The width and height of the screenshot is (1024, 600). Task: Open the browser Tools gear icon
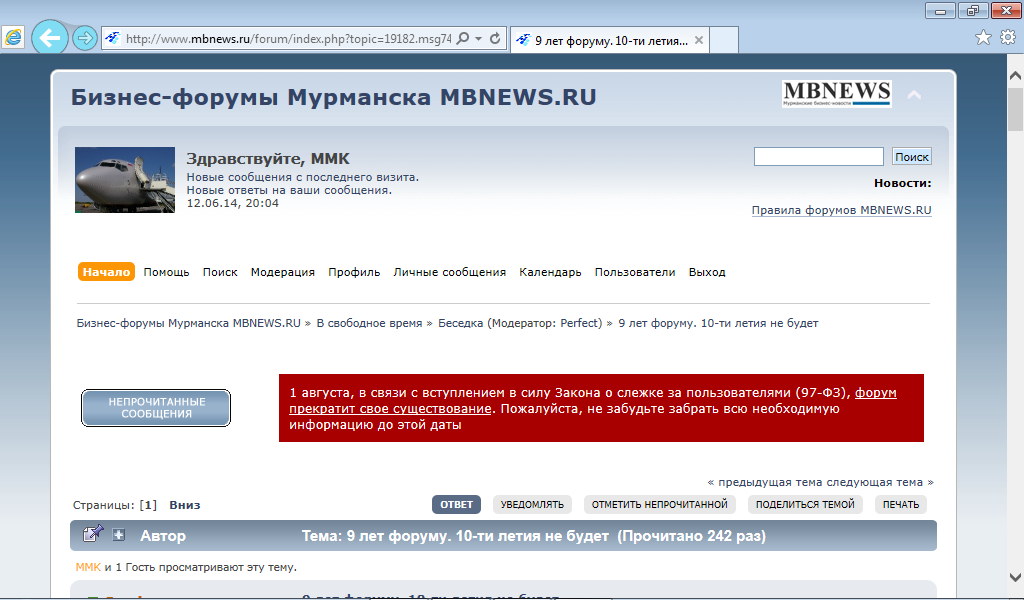[x=1007, y=38]
